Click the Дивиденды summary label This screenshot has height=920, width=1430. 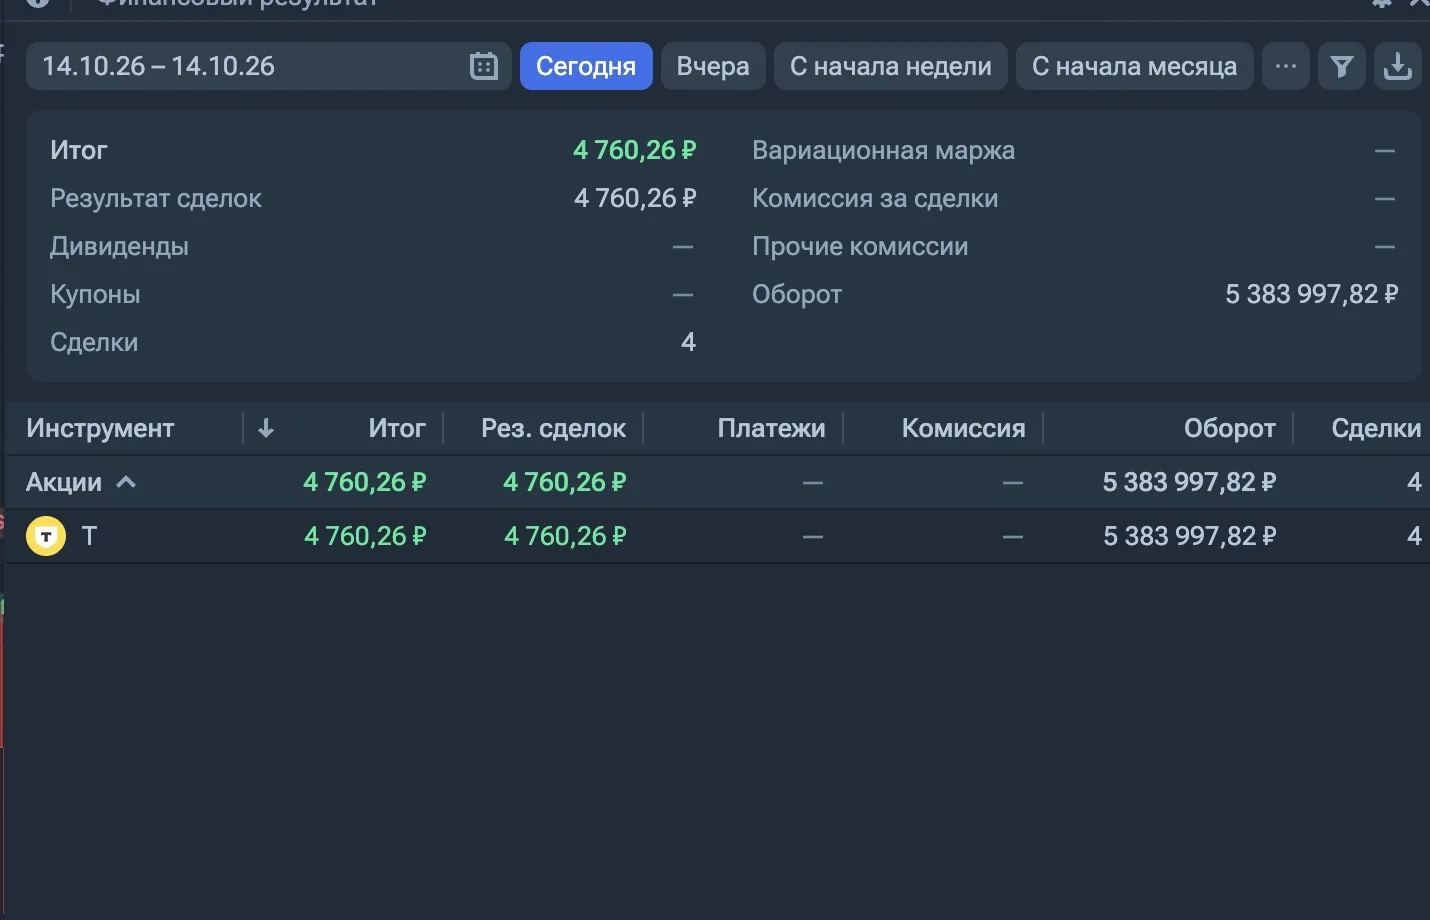[x=119, y=246]
